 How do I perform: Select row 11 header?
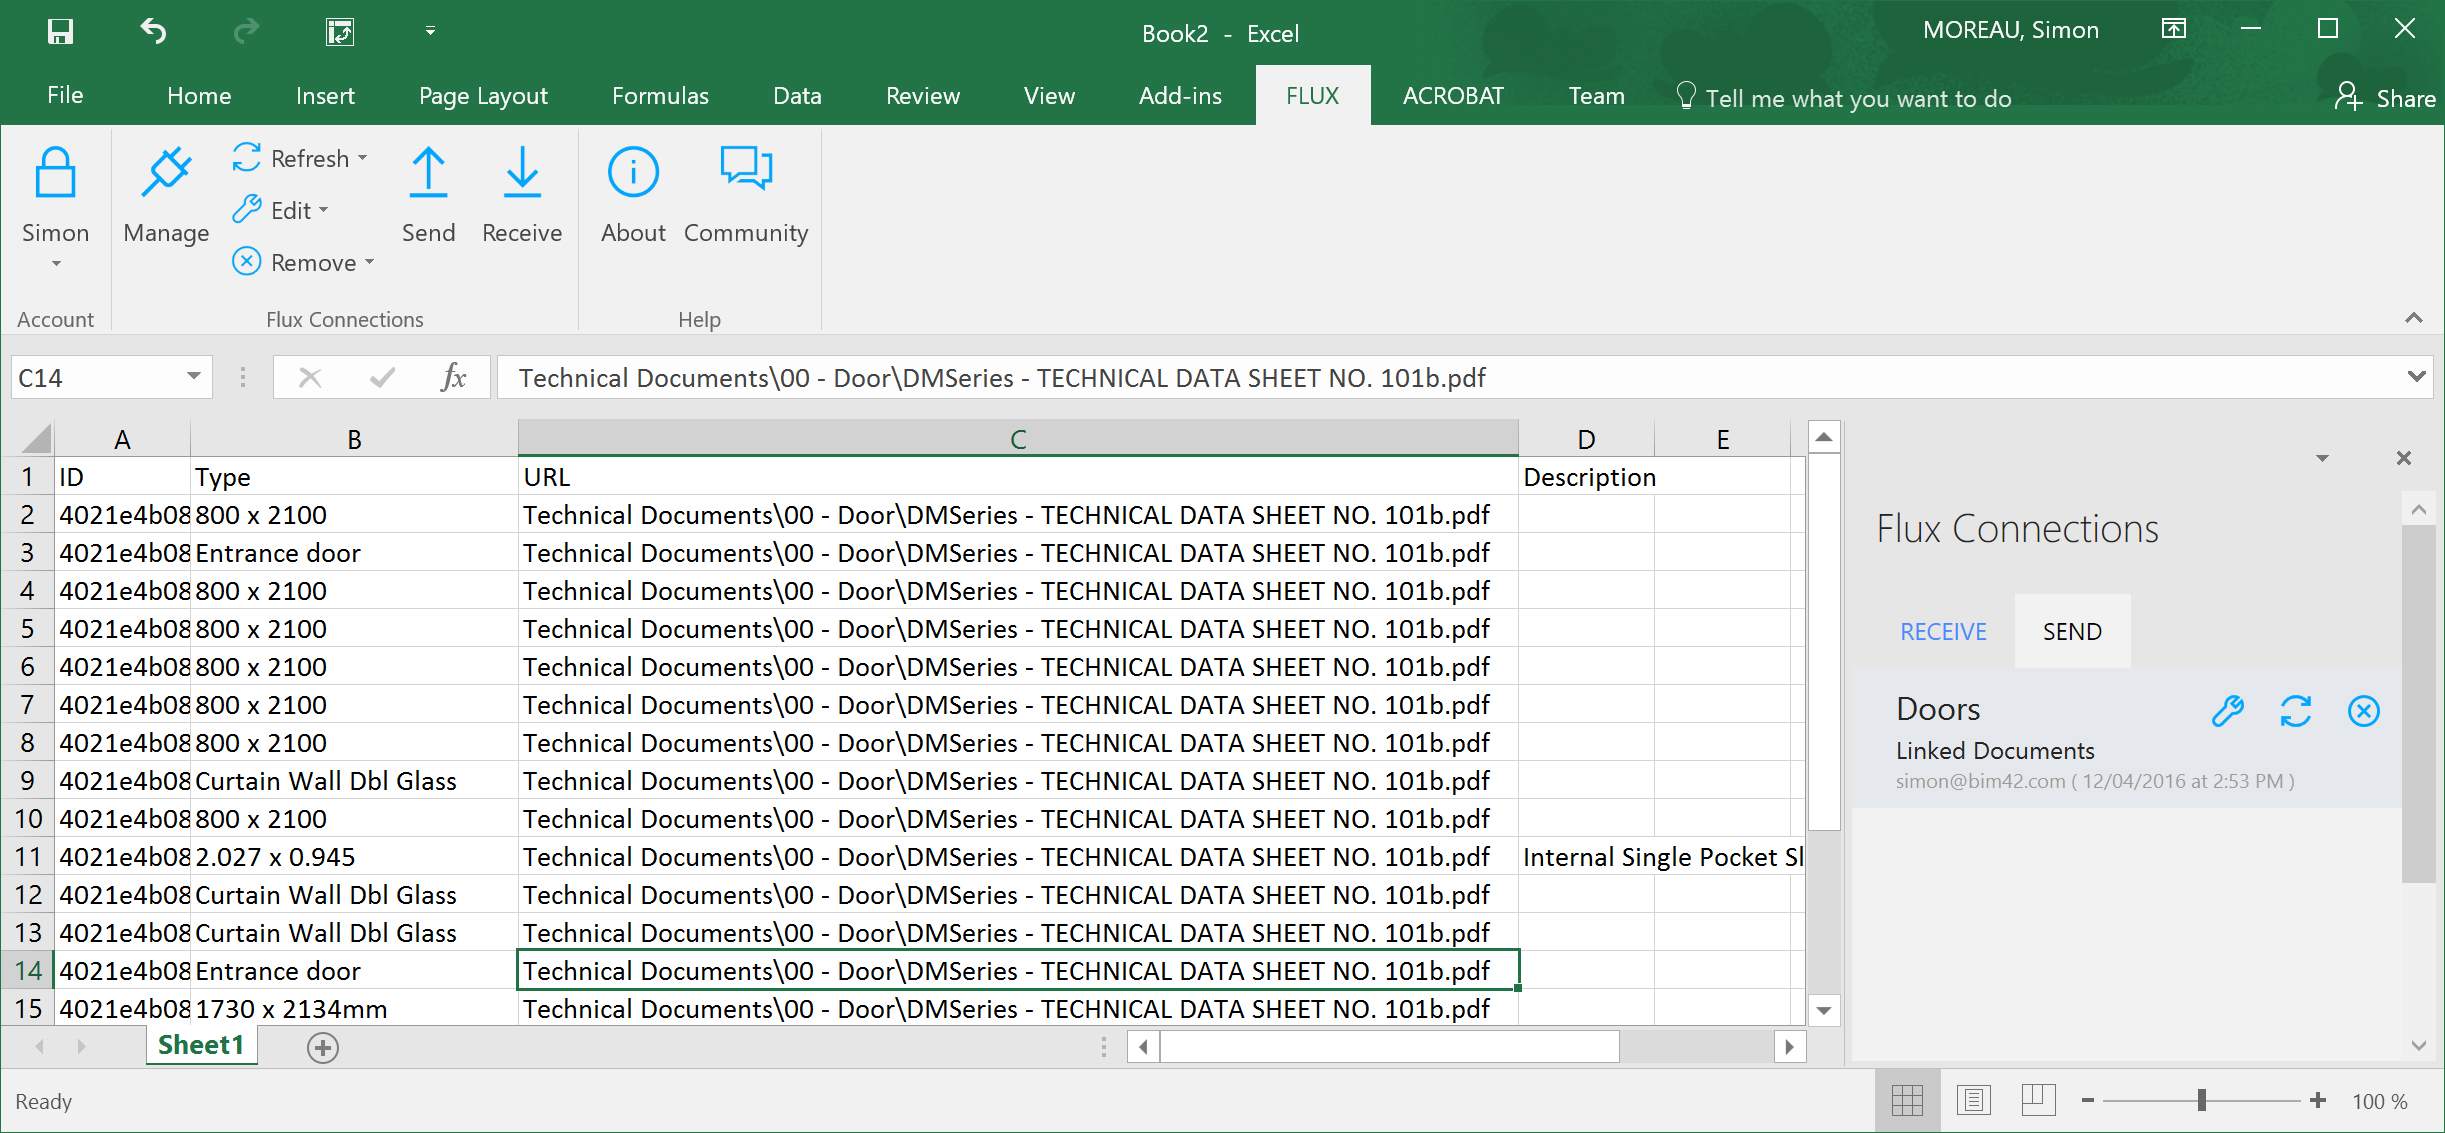(28, 857)
